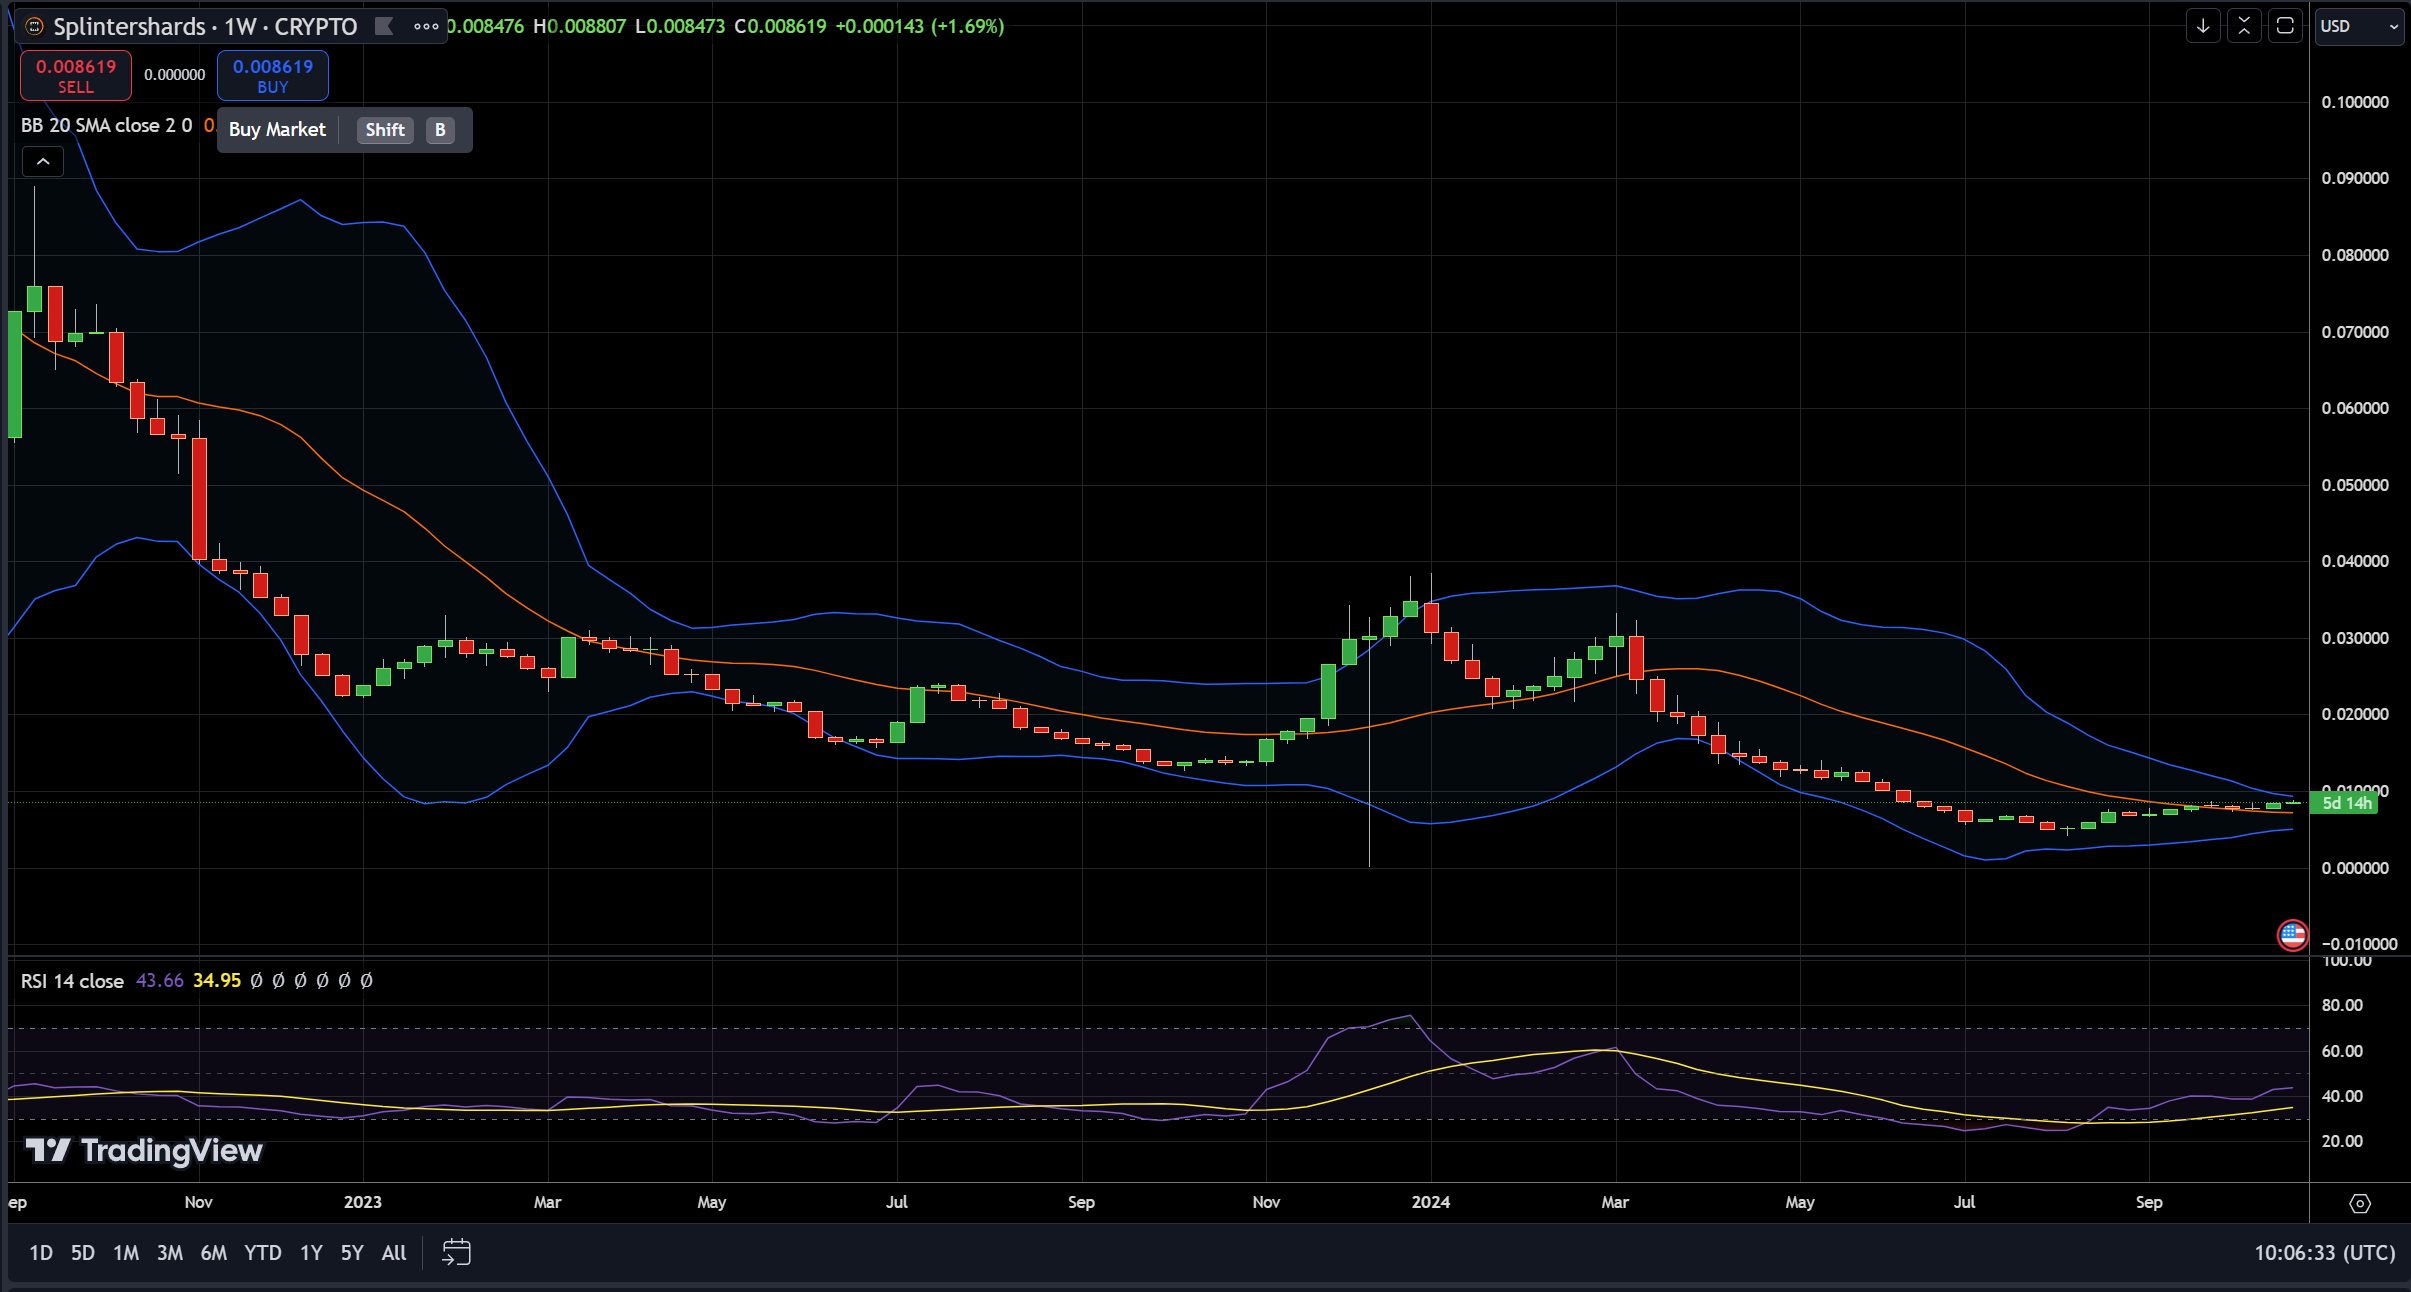Image resolution: width=2411 pixels, height=1292 pixels.
Task: Click the maximize pane square icon
Action: pos(2285,27)
